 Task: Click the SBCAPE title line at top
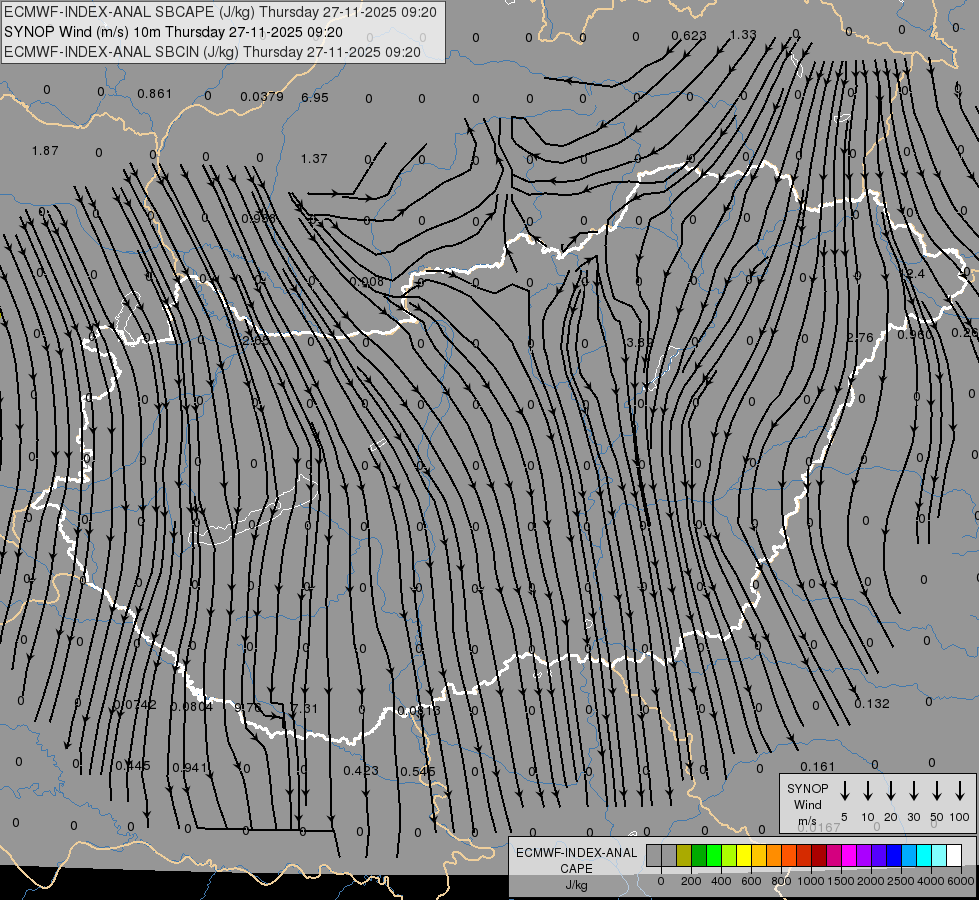coord(220,12)
